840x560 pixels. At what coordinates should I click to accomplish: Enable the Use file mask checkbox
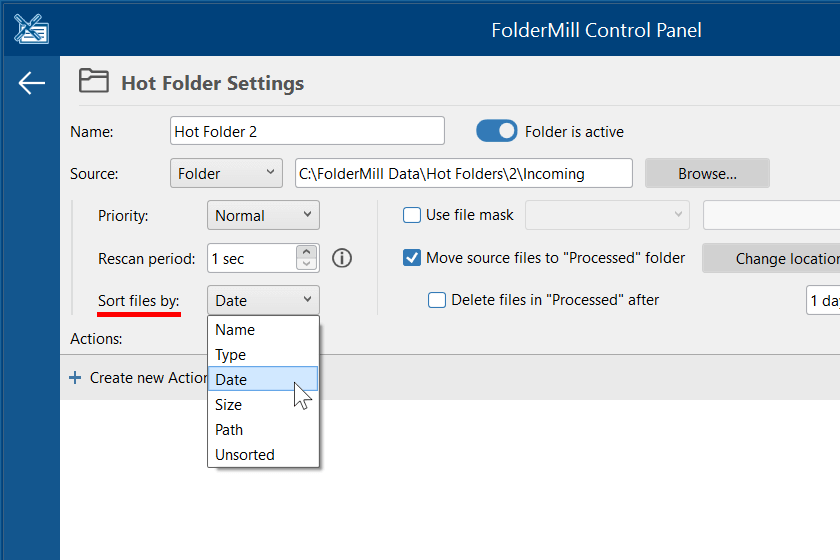[x=412, y=215]
